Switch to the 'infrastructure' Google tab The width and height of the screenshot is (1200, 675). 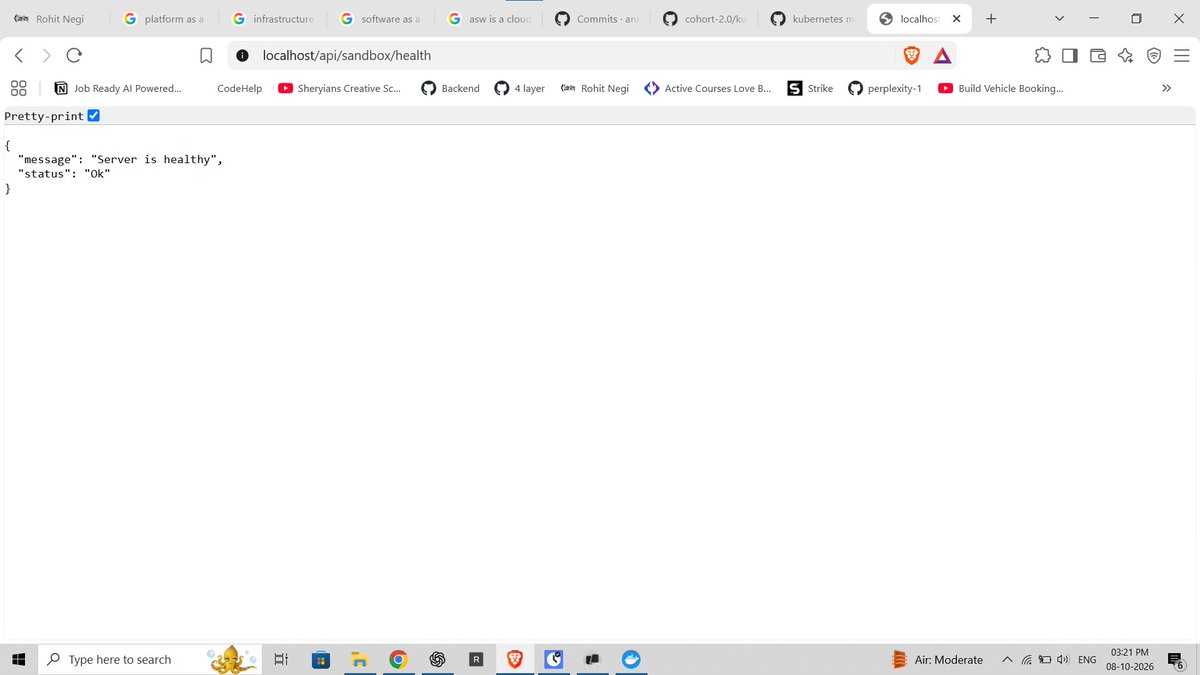(272, 19)
